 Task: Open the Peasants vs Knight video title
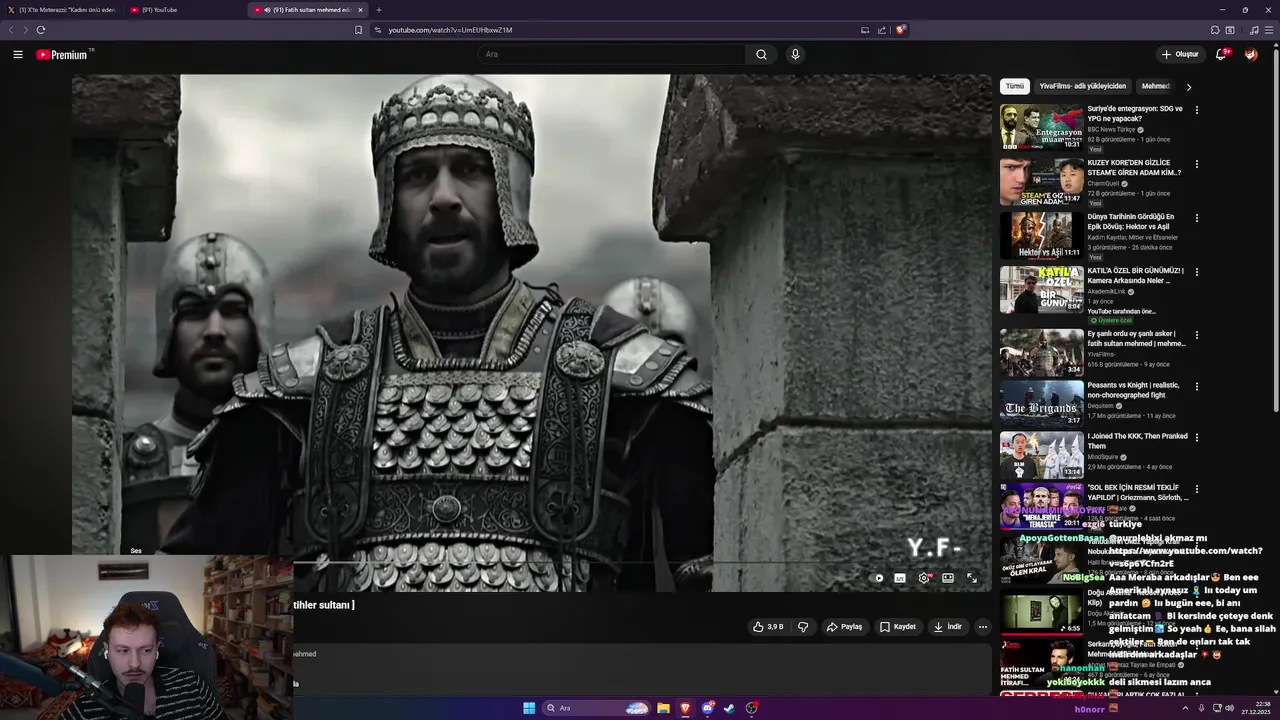1133,390
